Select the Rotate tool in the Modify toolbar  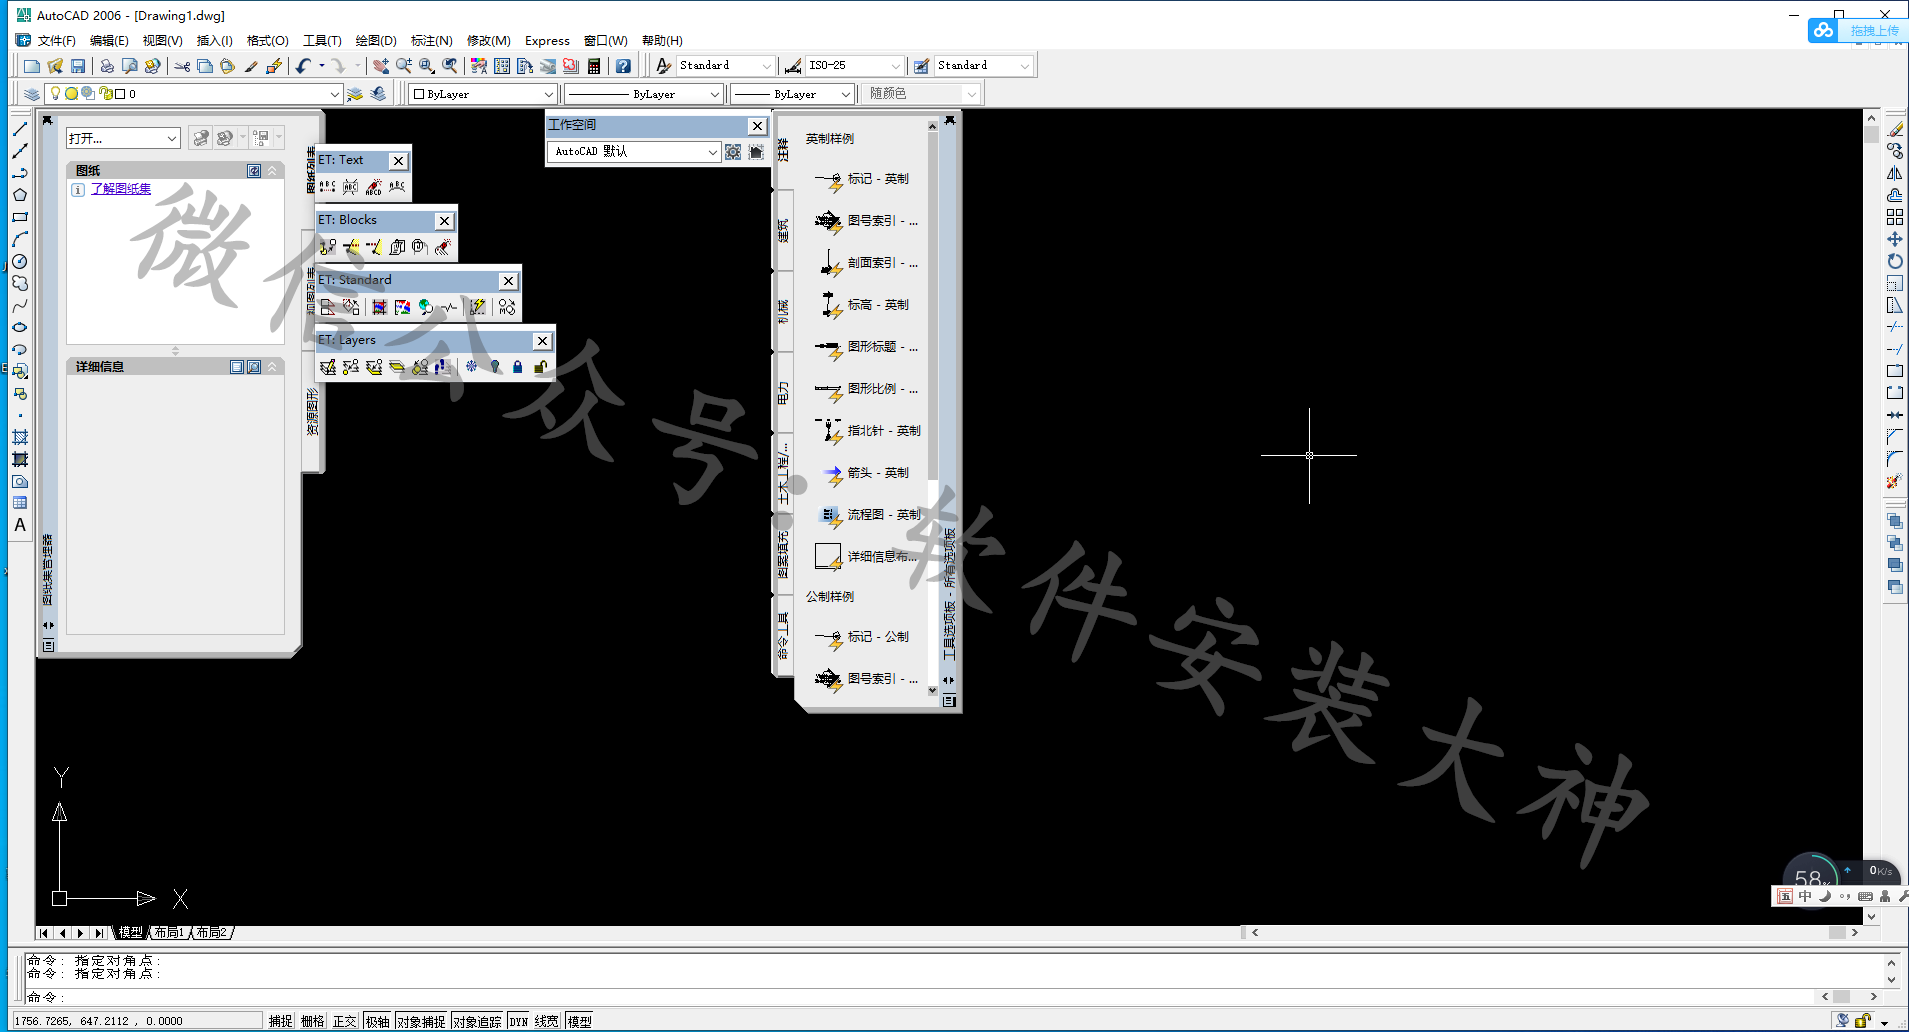(1895, 261)
